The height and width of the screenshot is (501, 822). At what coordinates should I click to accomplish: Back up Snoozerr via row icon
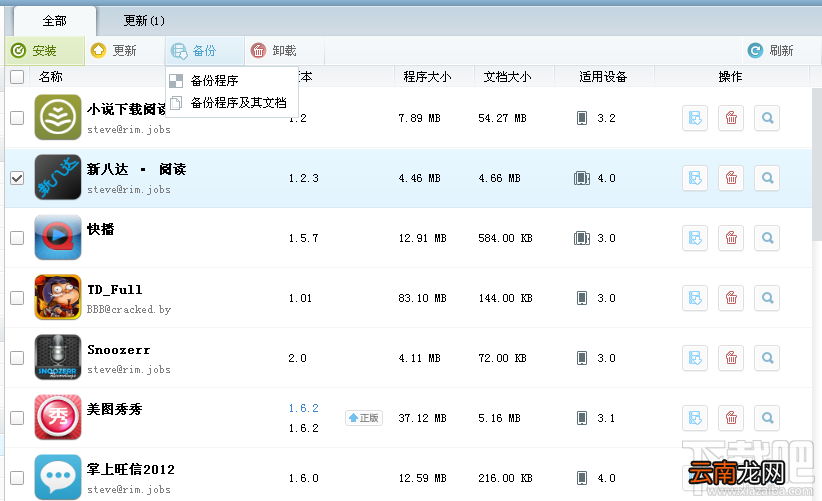[x=695, y=358]
